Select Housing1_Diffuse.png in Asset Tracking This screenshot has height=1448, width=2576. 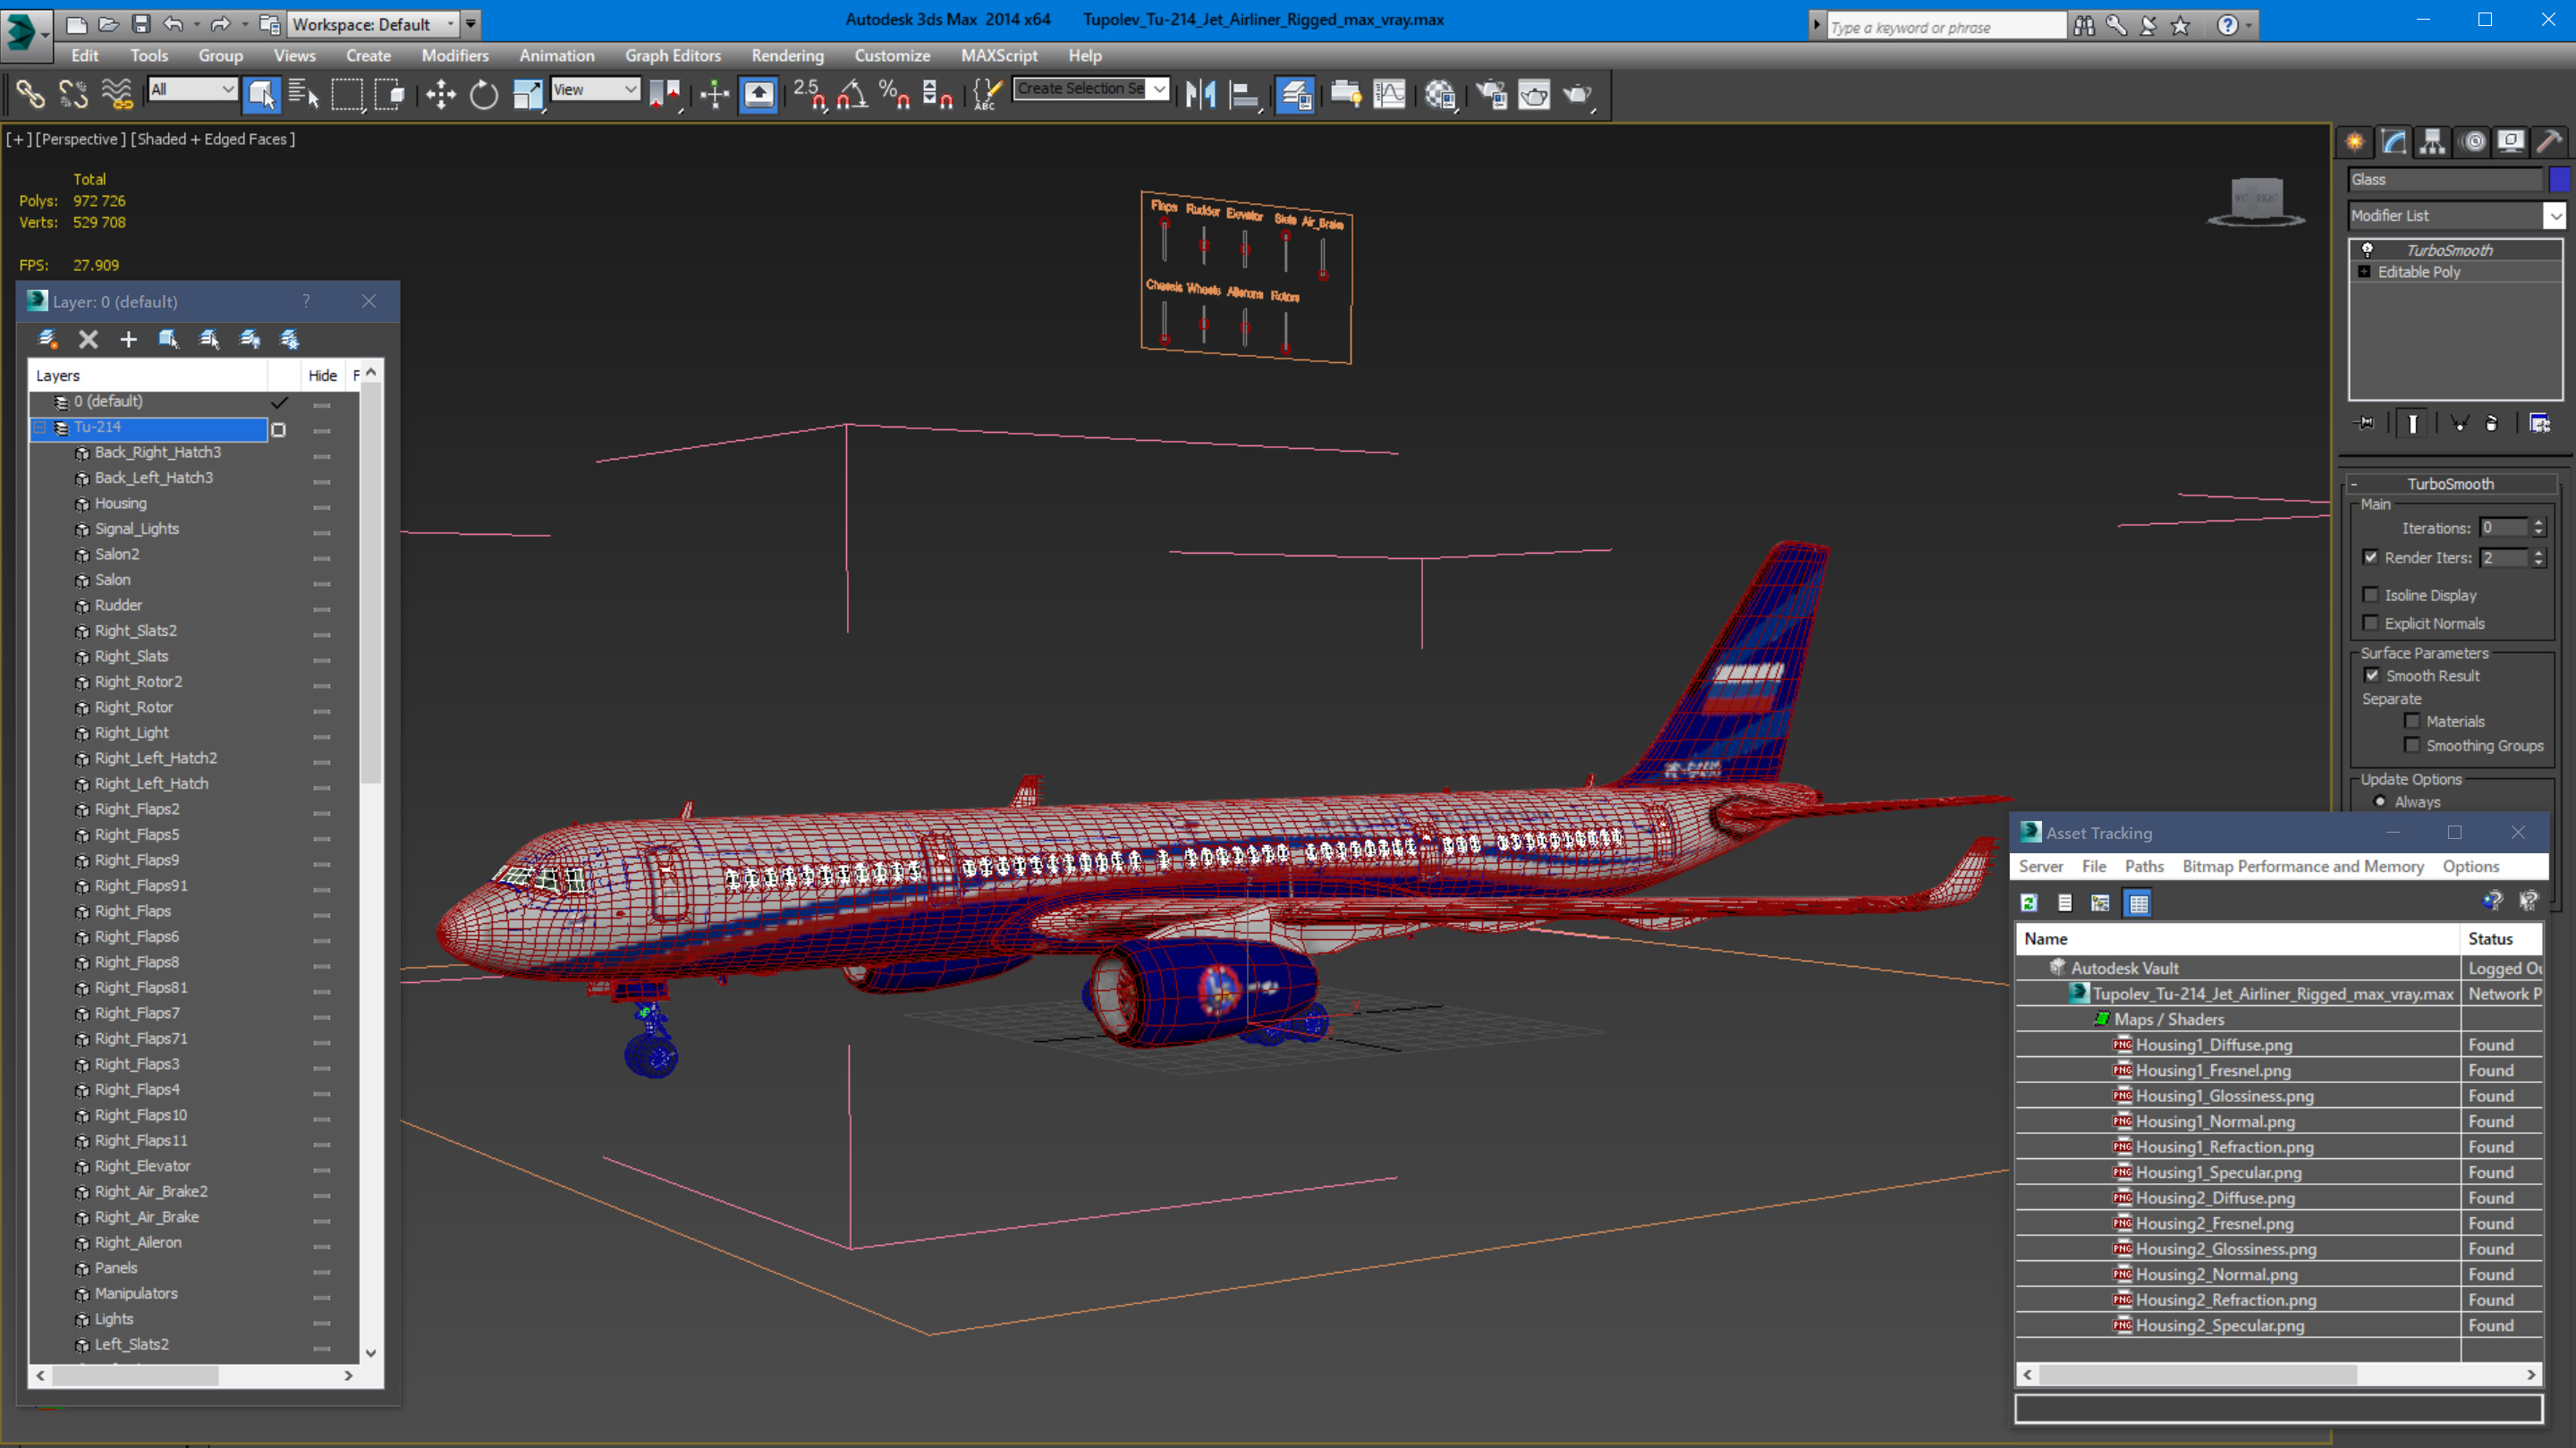tap(2213, 1044)
